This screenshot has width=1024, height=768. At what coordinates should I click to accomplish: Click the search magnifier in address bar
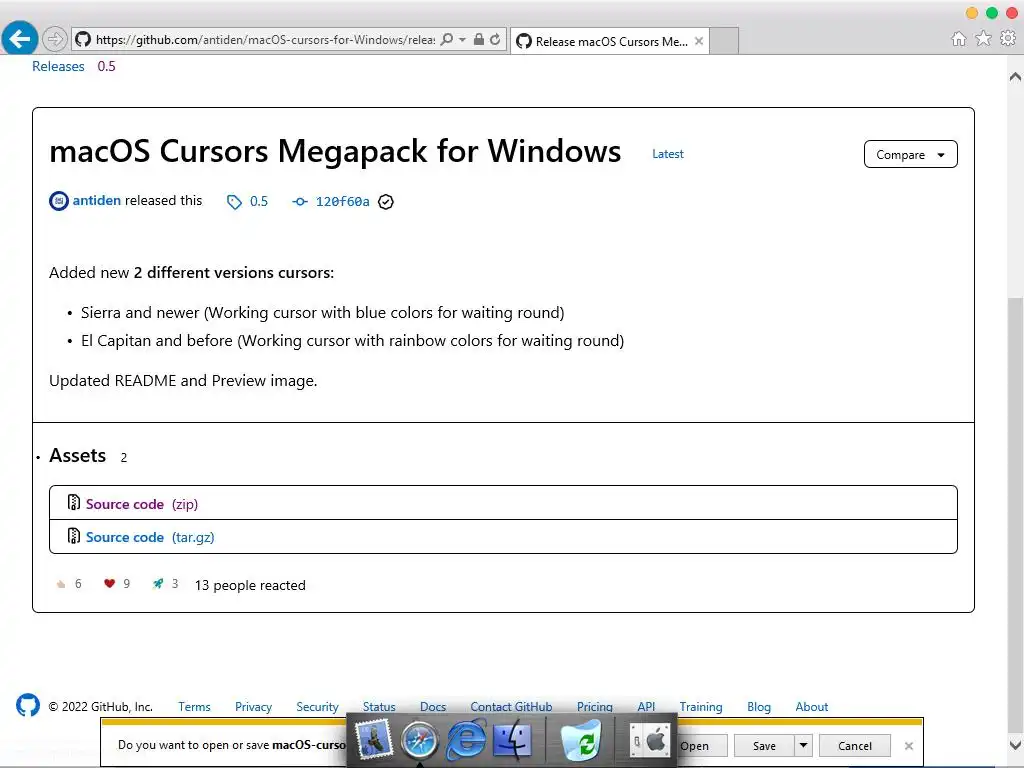coord(447,40)
